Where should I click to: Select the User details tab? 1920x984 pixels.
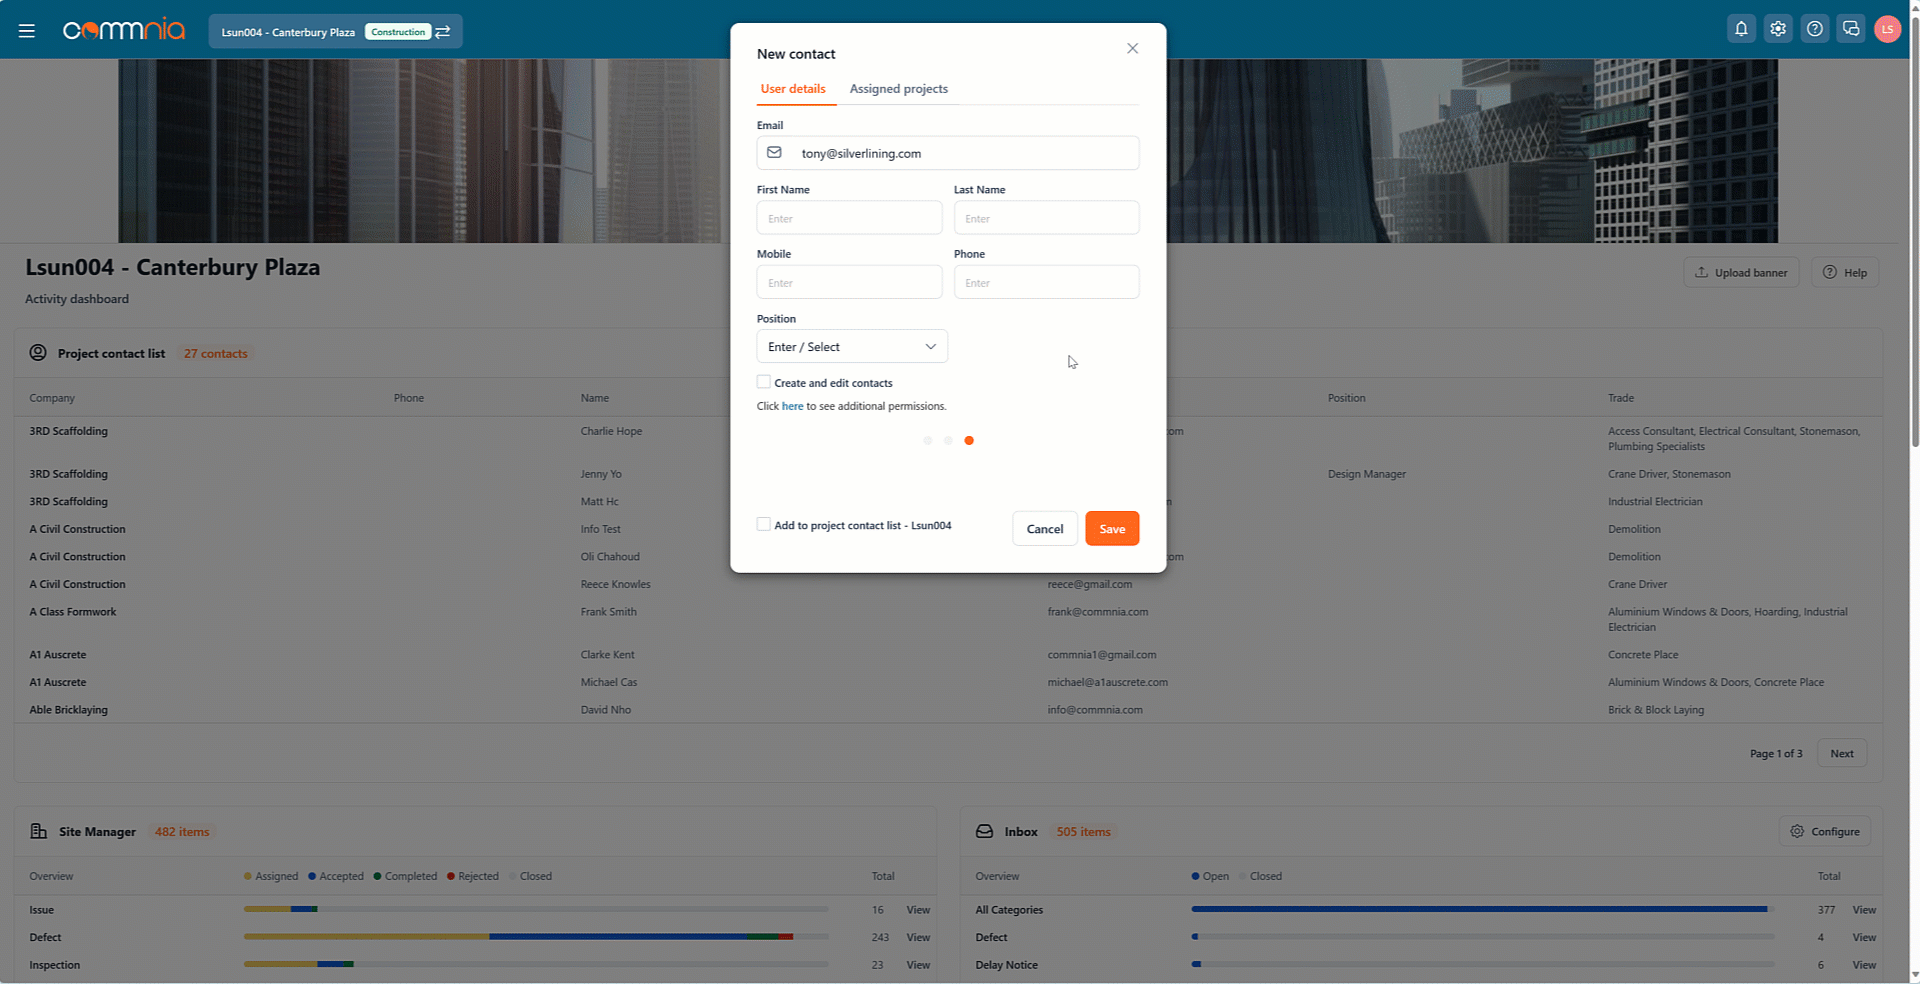click(x=793, y=89)
